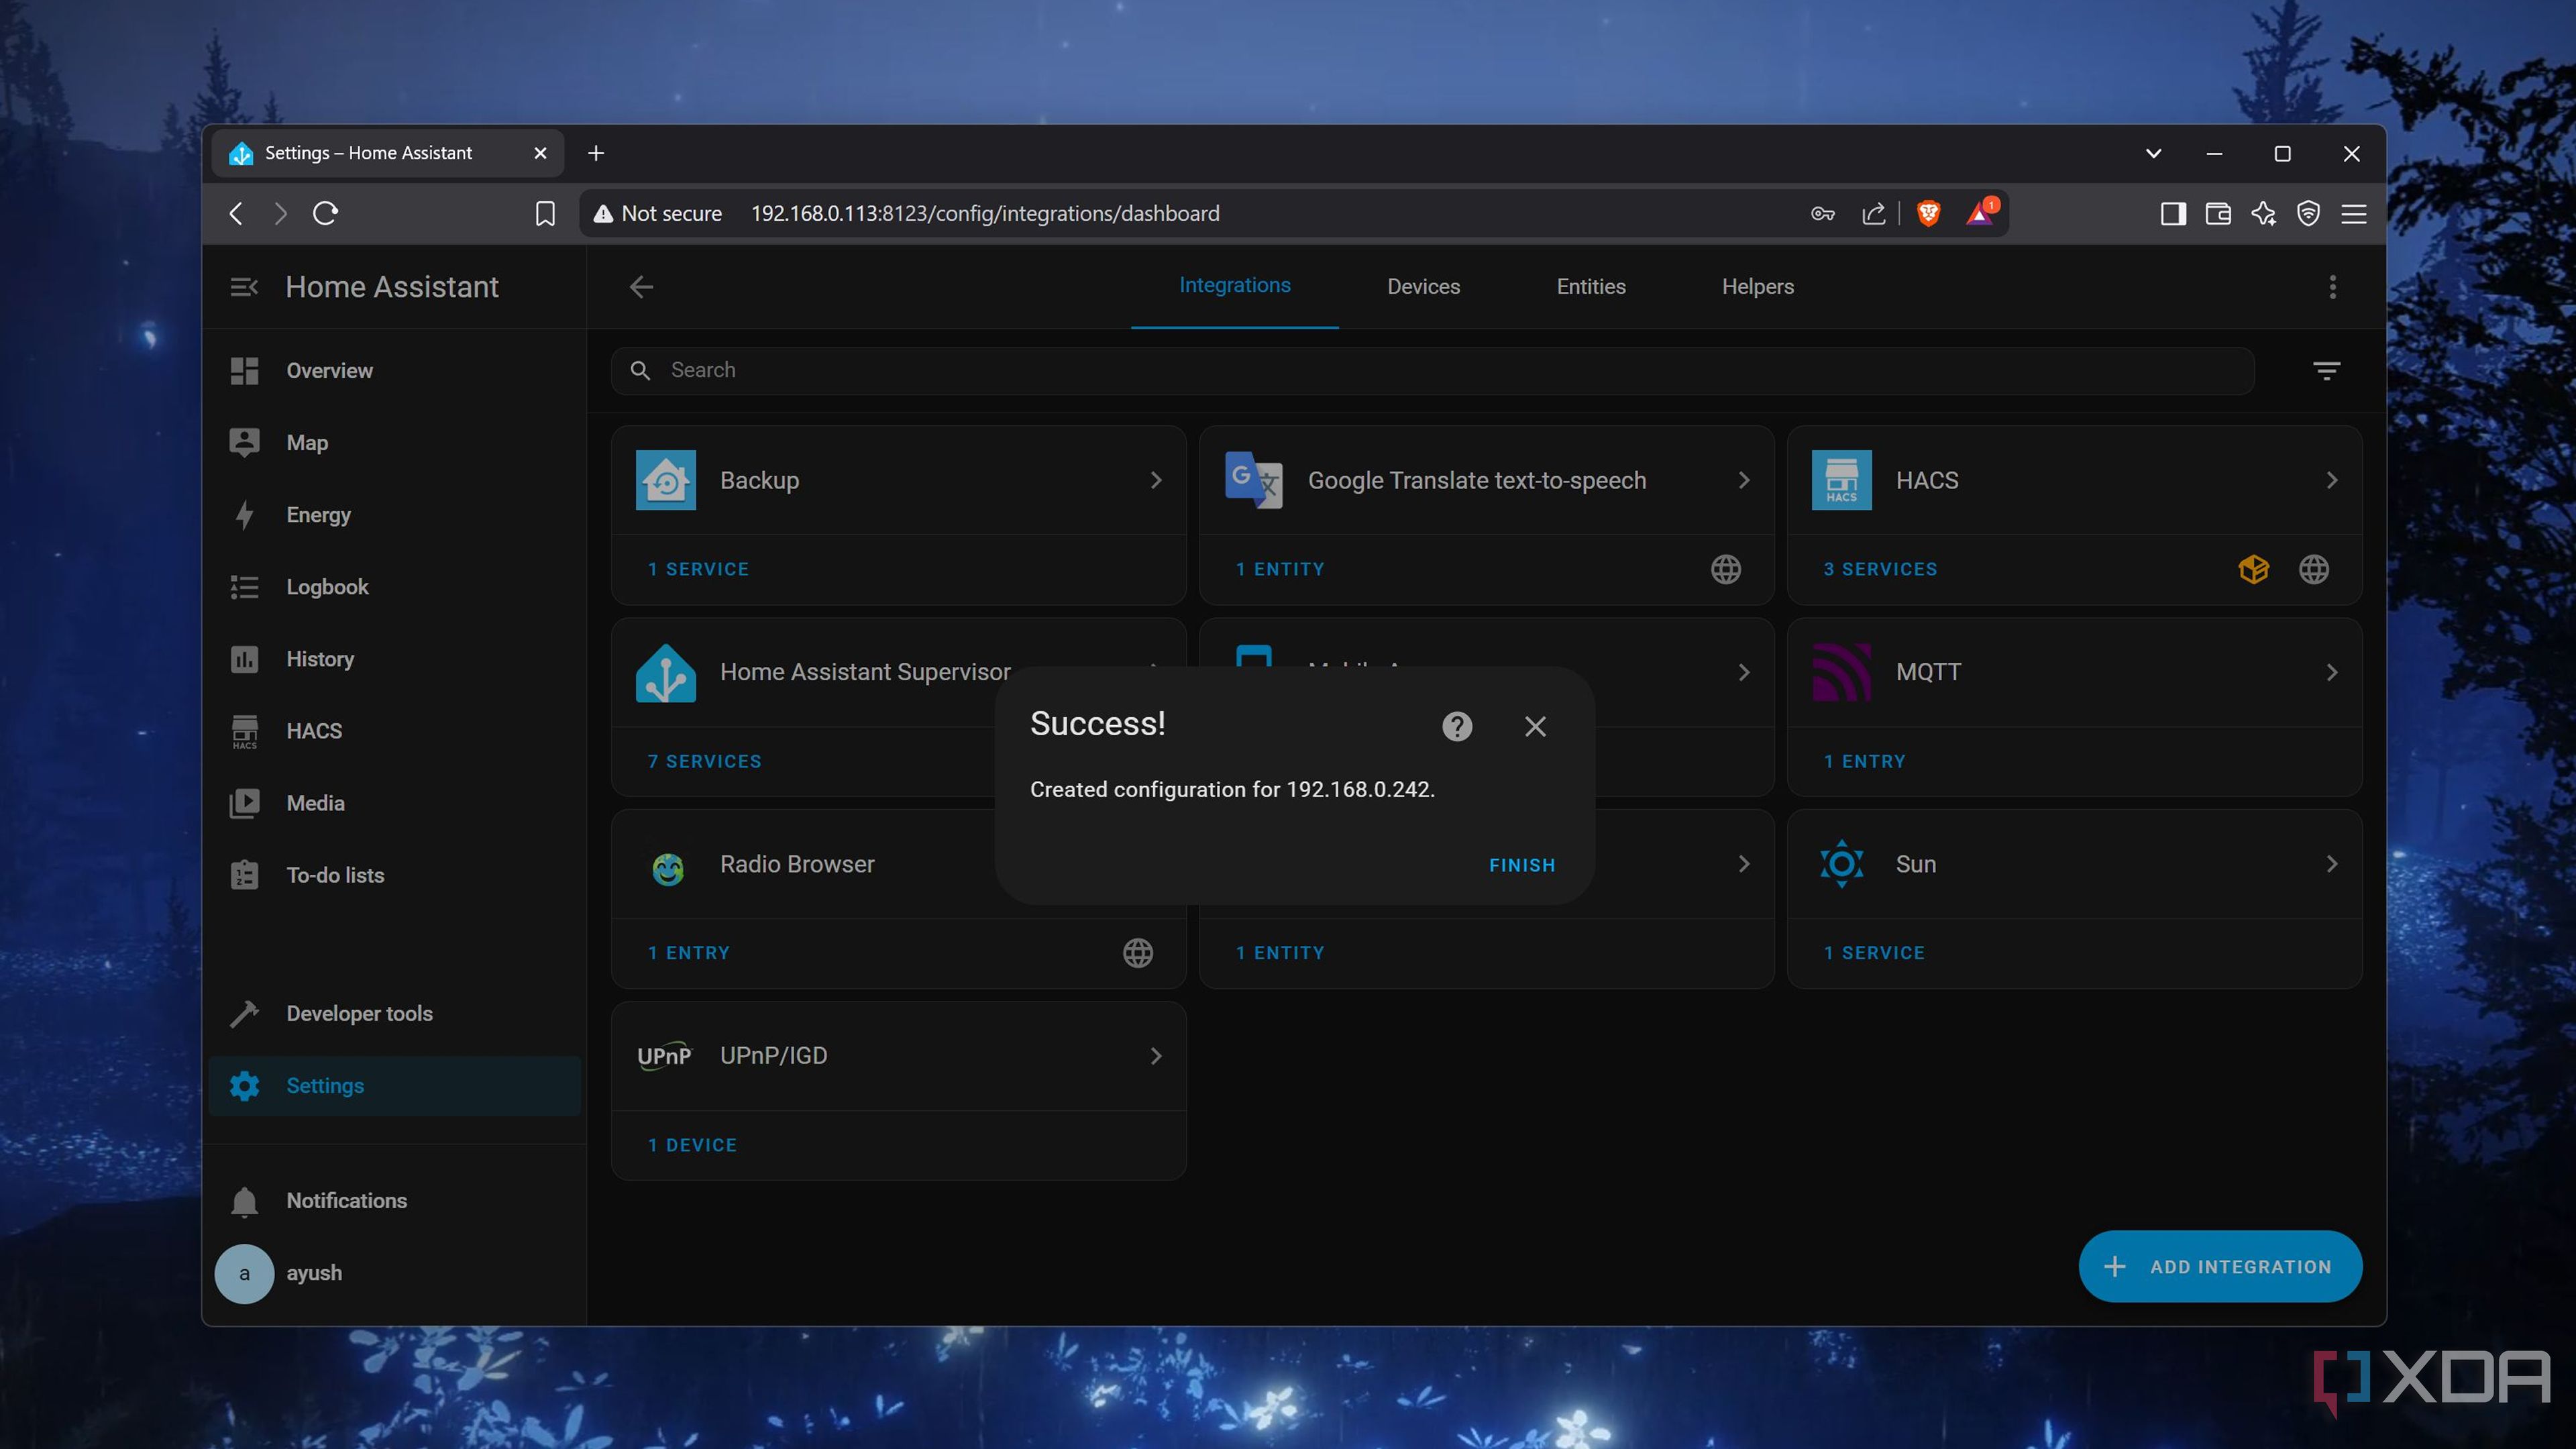Viewport: 2576px width, 1449px height.
Task: Click the address bar URL
Action: point(984,213)
